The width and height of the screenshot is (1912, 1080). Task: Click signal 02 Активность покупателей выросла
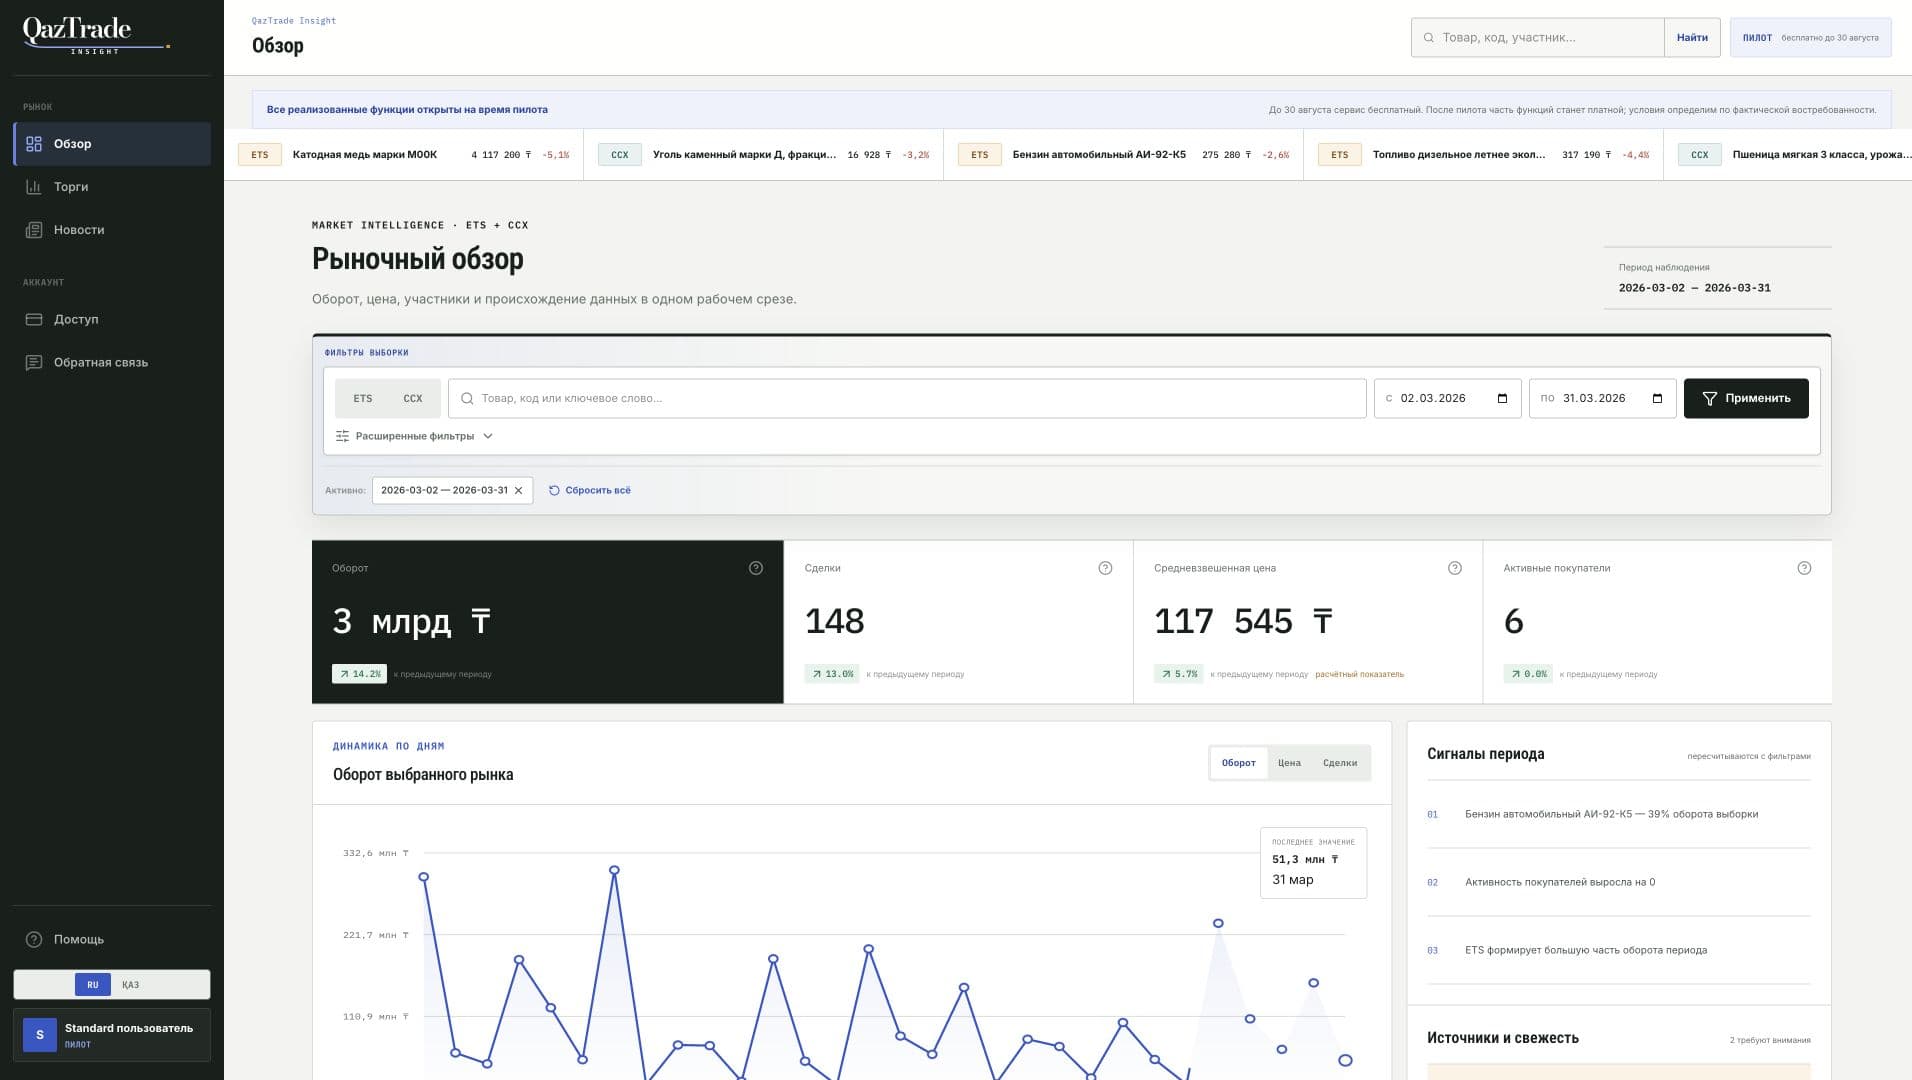click(1619, 883)
